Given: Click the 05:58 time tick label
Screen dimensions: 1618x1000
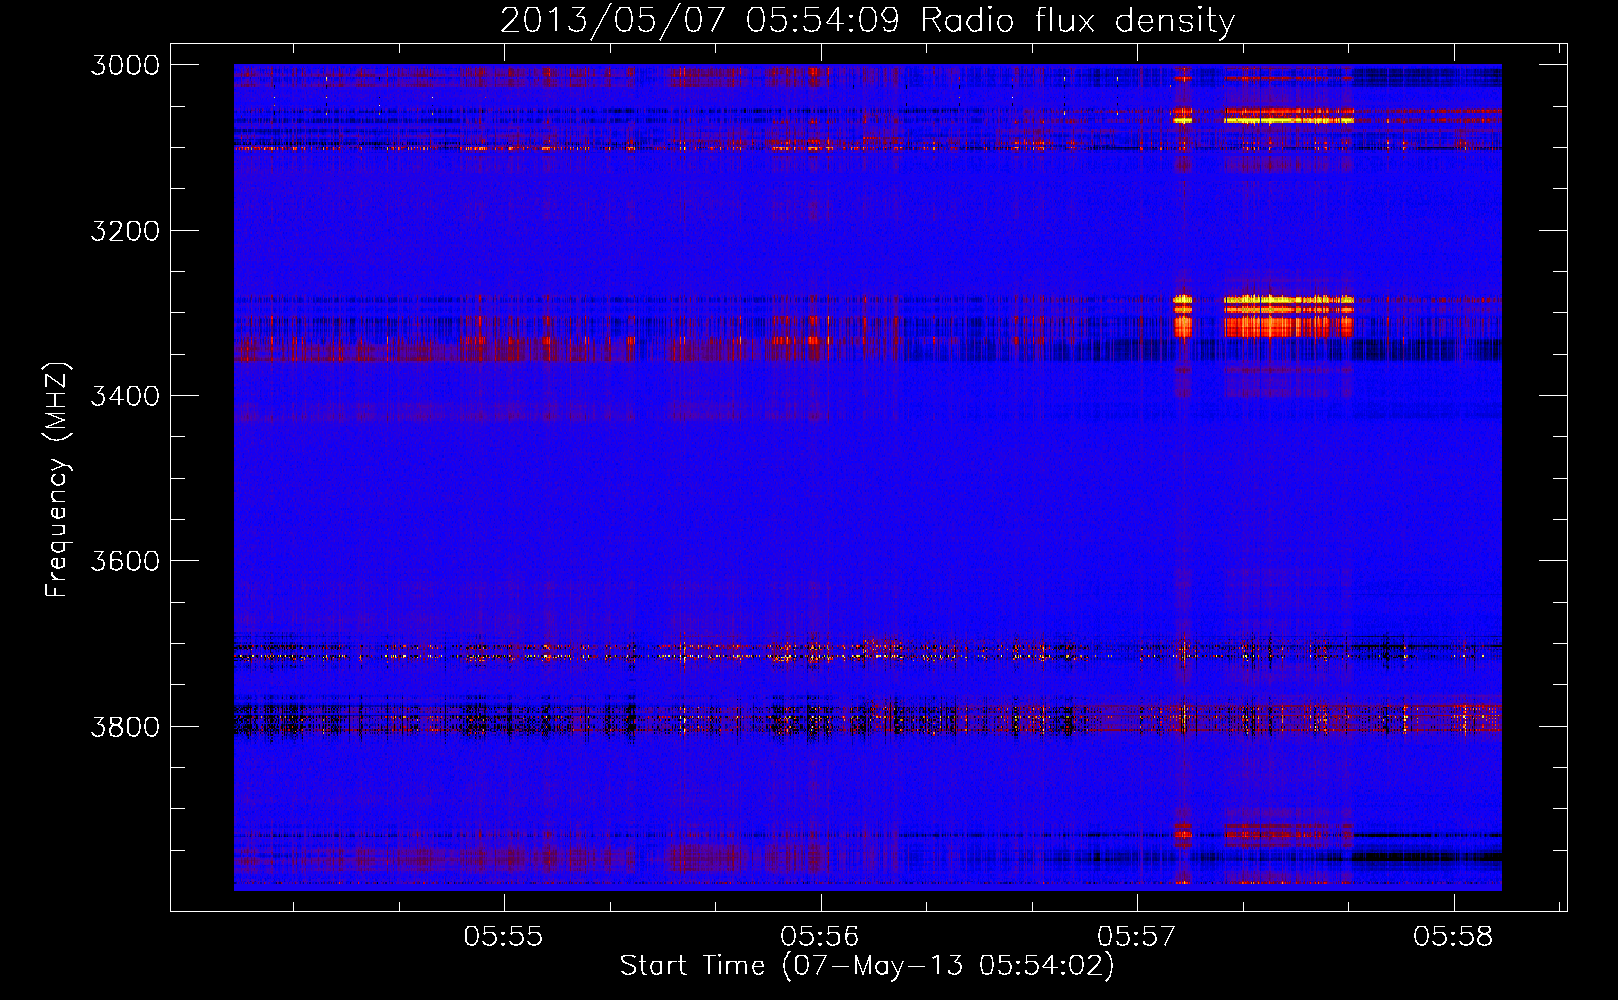Looking at the screenshot, I should click(1453, 936).
